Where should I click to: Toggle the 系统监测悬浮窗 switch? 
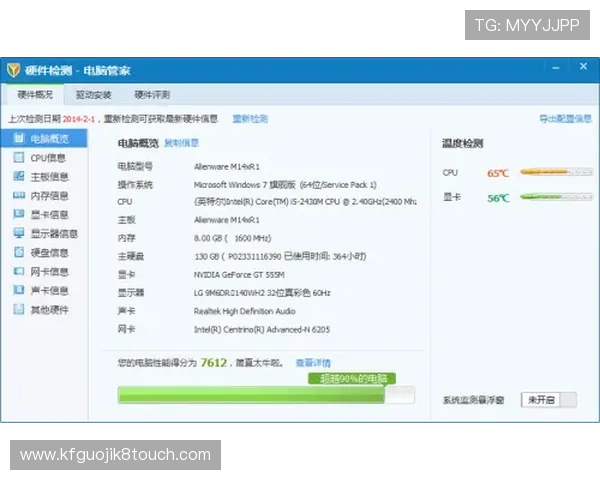pyautogui.click(x=549, y=400)
